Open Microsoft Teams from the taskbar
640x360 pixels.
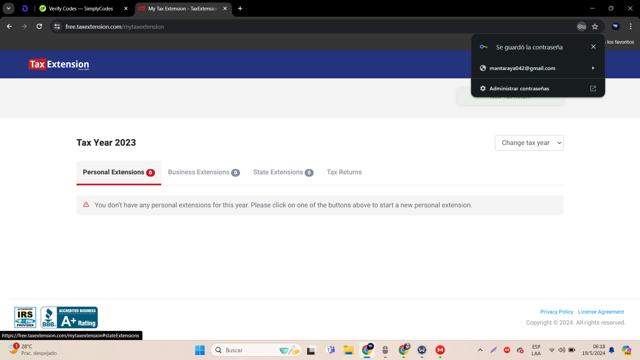point(331,350)
